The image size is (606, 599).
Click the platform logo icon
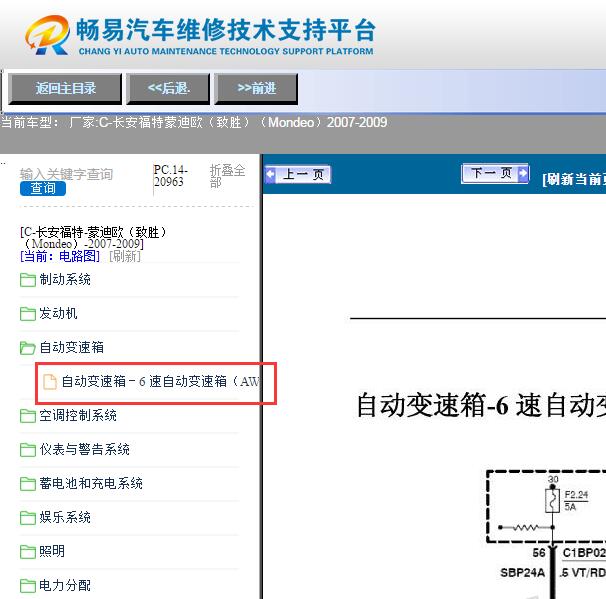48,35
